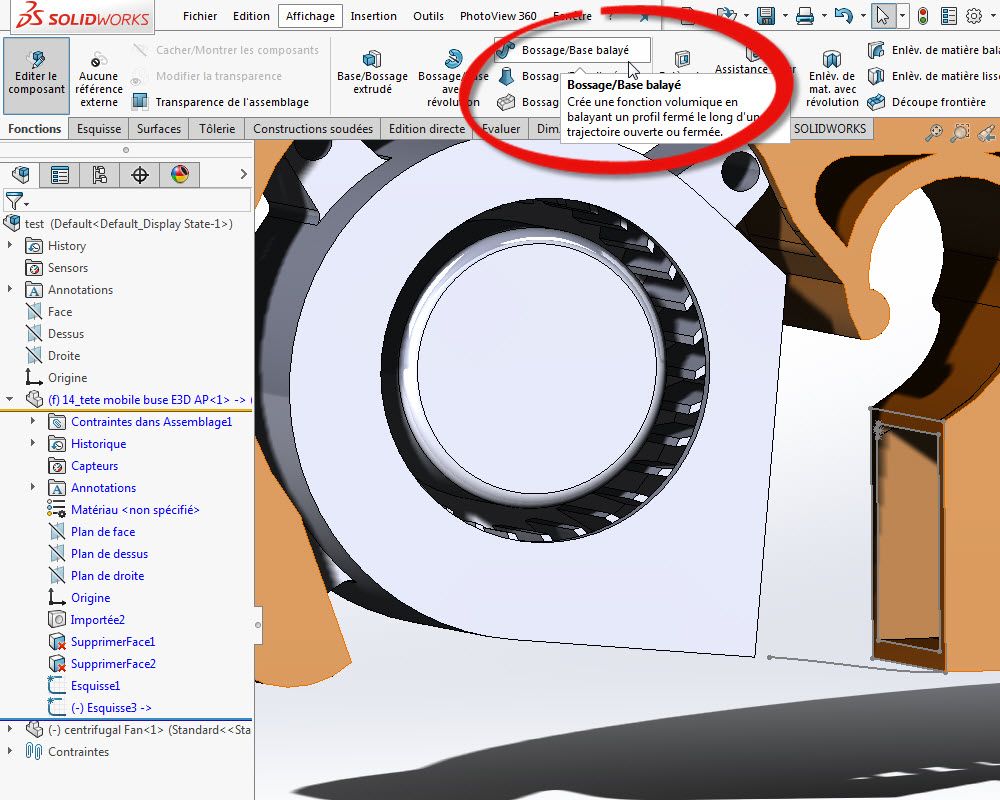
Task: Open the ConfigurationManager tab icon
Action: 99,174
